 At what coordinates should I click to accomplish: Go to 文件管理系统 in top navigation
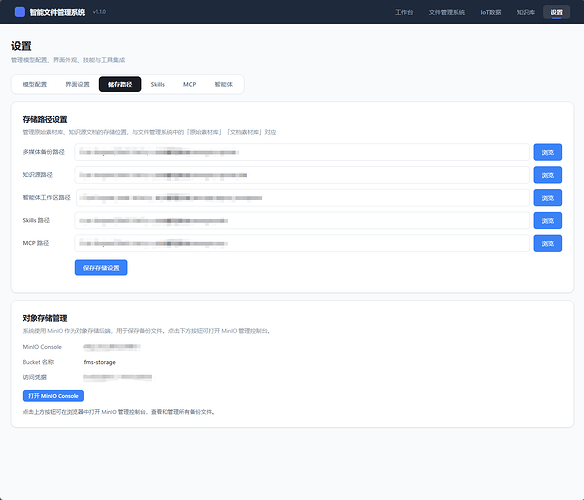tap(447, 12)
